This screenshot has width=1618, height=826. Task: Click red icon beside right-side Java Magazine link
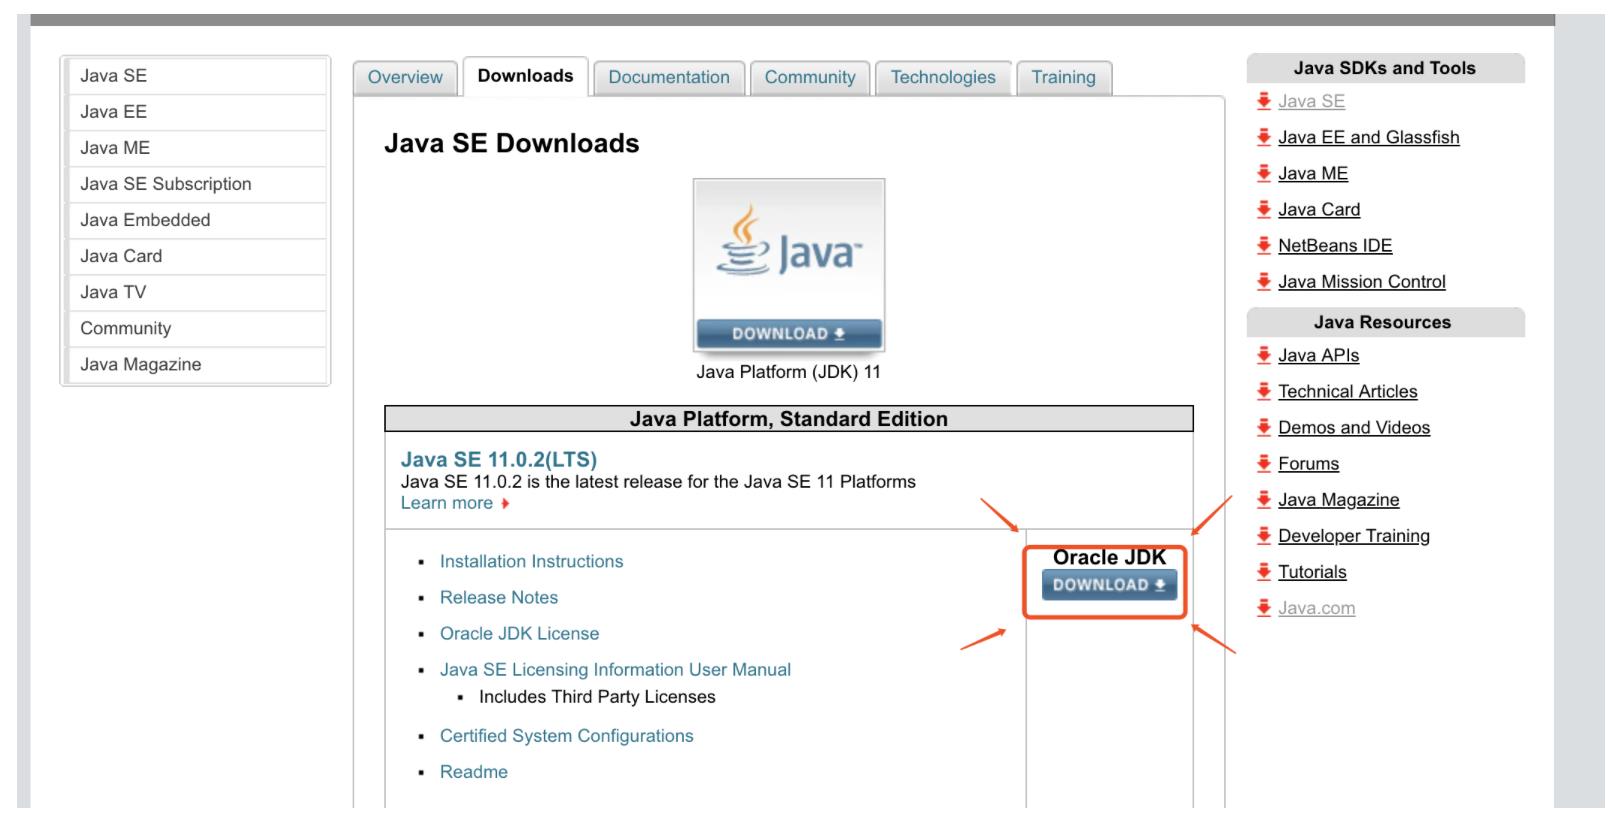click(1264, 499)
